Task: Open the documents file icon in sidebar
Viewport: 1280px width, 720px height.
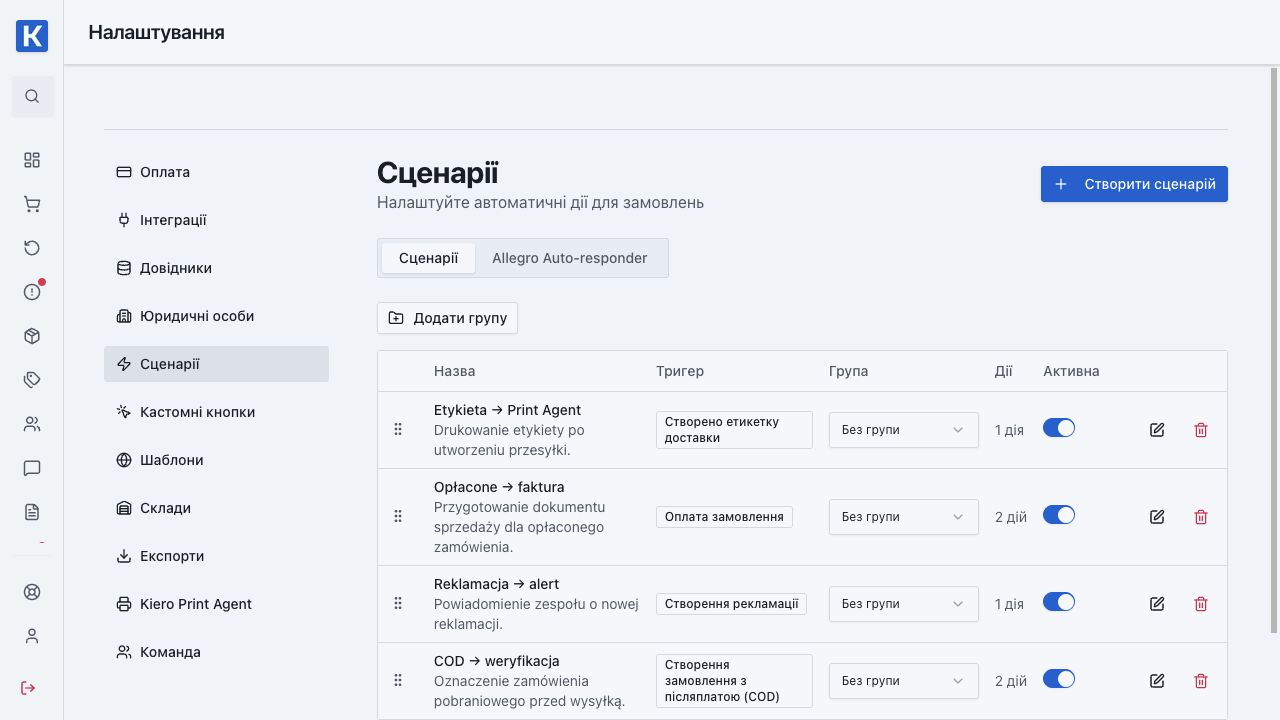Action: [x=32, y=512]
